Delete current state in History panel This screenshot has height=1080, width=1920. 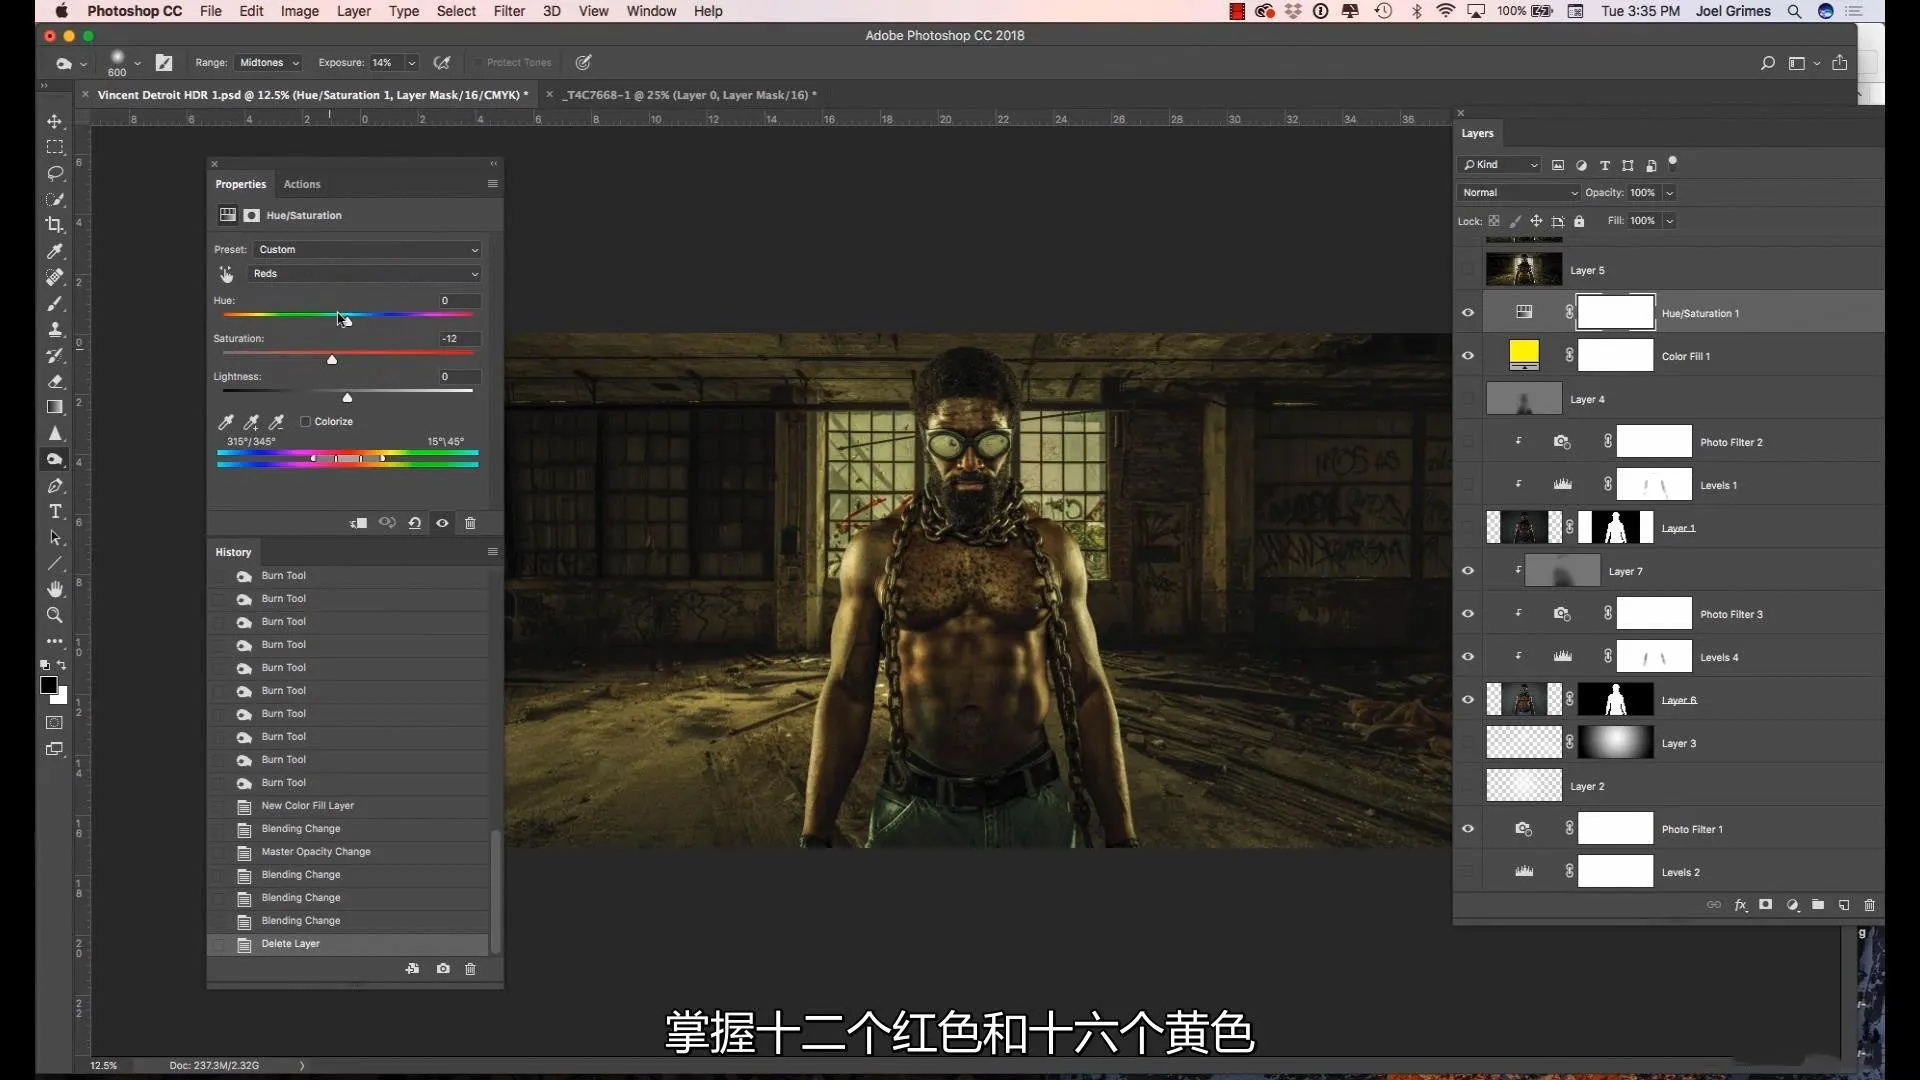[x=470, y=968]
